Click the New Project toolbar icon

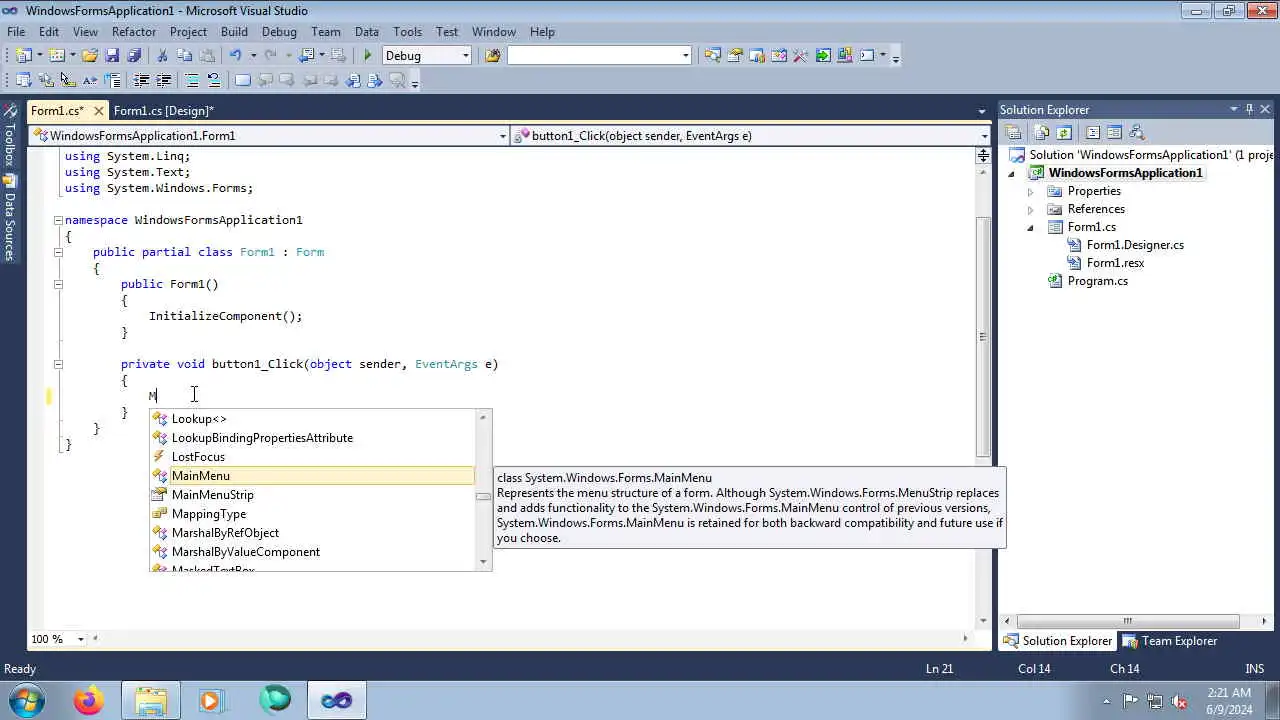(x=23, y=56)
